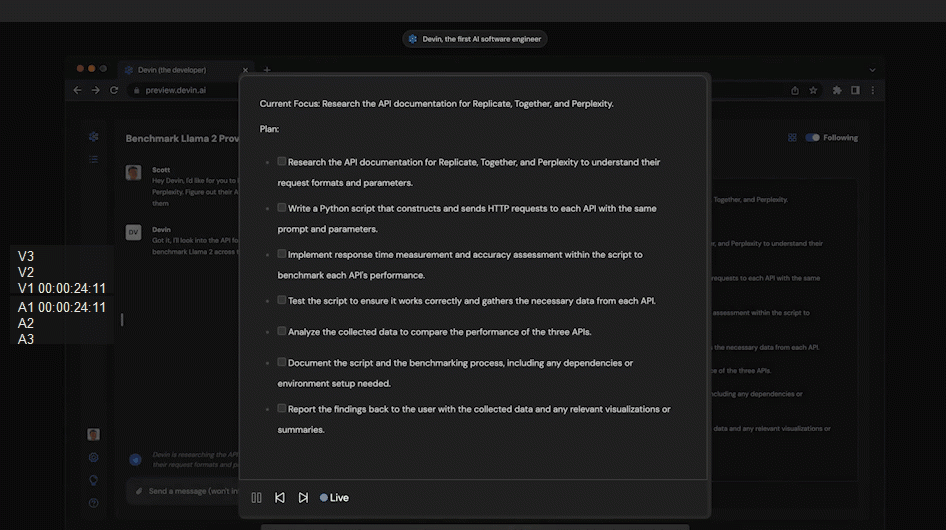
Task: Click the Devin status indicator icon above message box
Action: point(135,460)
